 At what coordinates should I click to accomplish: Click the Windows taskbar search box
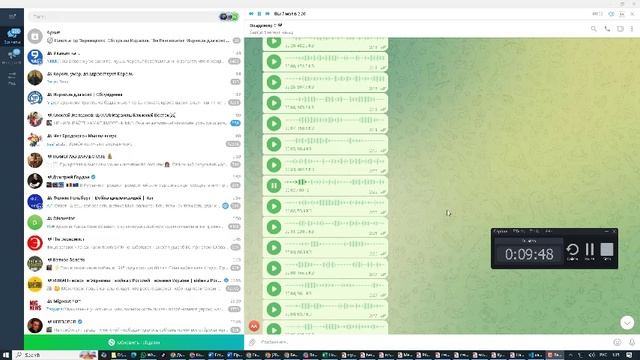55,355
